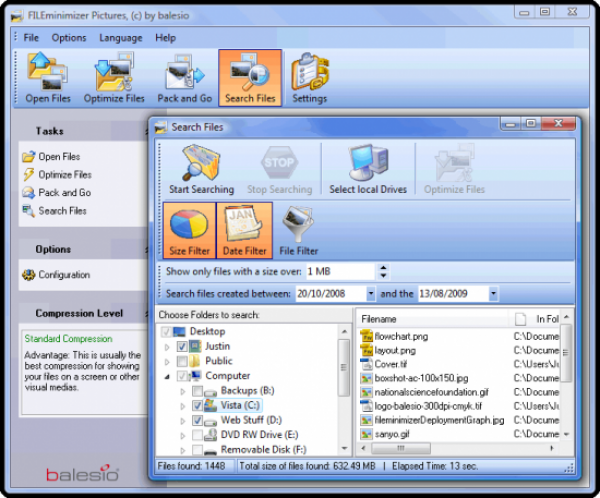This screenshot has height=498, width=600.
Task: Toggle the Date Filter calendar icon
Action: click(x=245, y=230)
